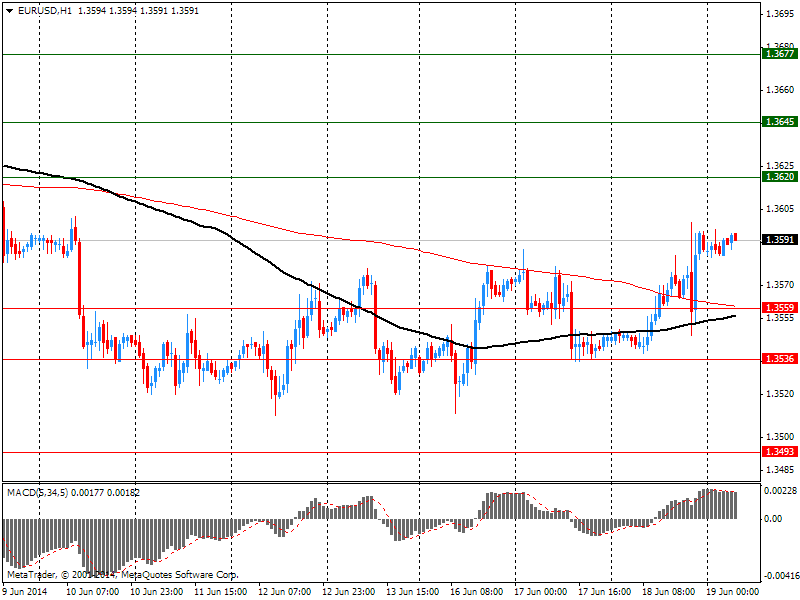
Task: Click the 1.3605 price axis label
Action: click(x=780, y=209)
